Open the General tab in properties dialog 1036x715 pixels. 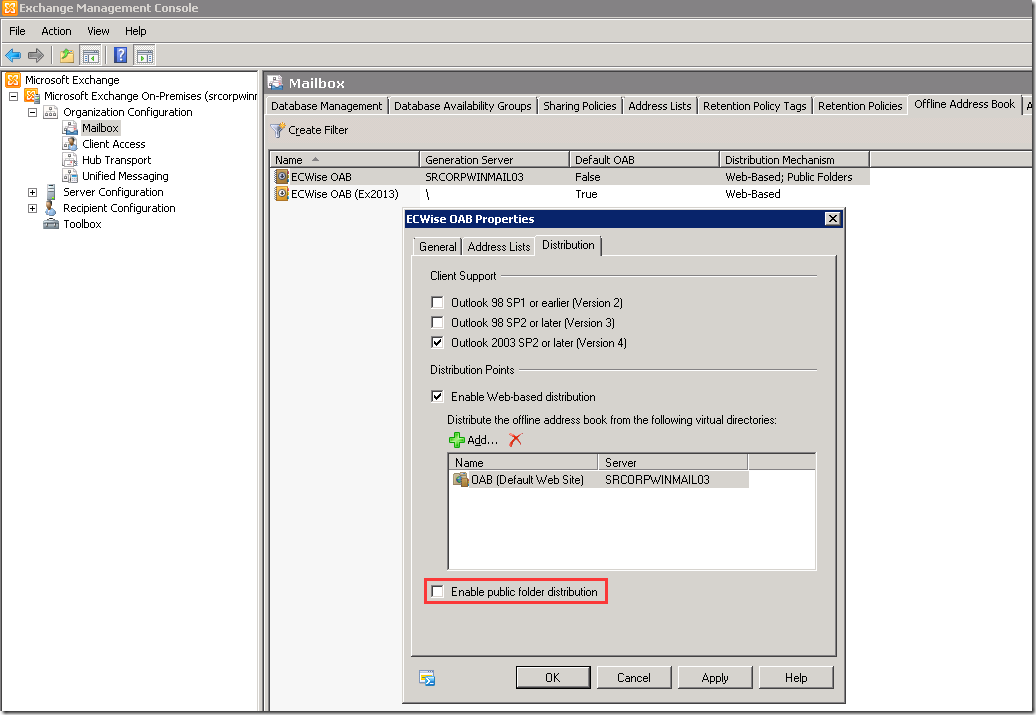pyautogui.click(x=437, y=246)
